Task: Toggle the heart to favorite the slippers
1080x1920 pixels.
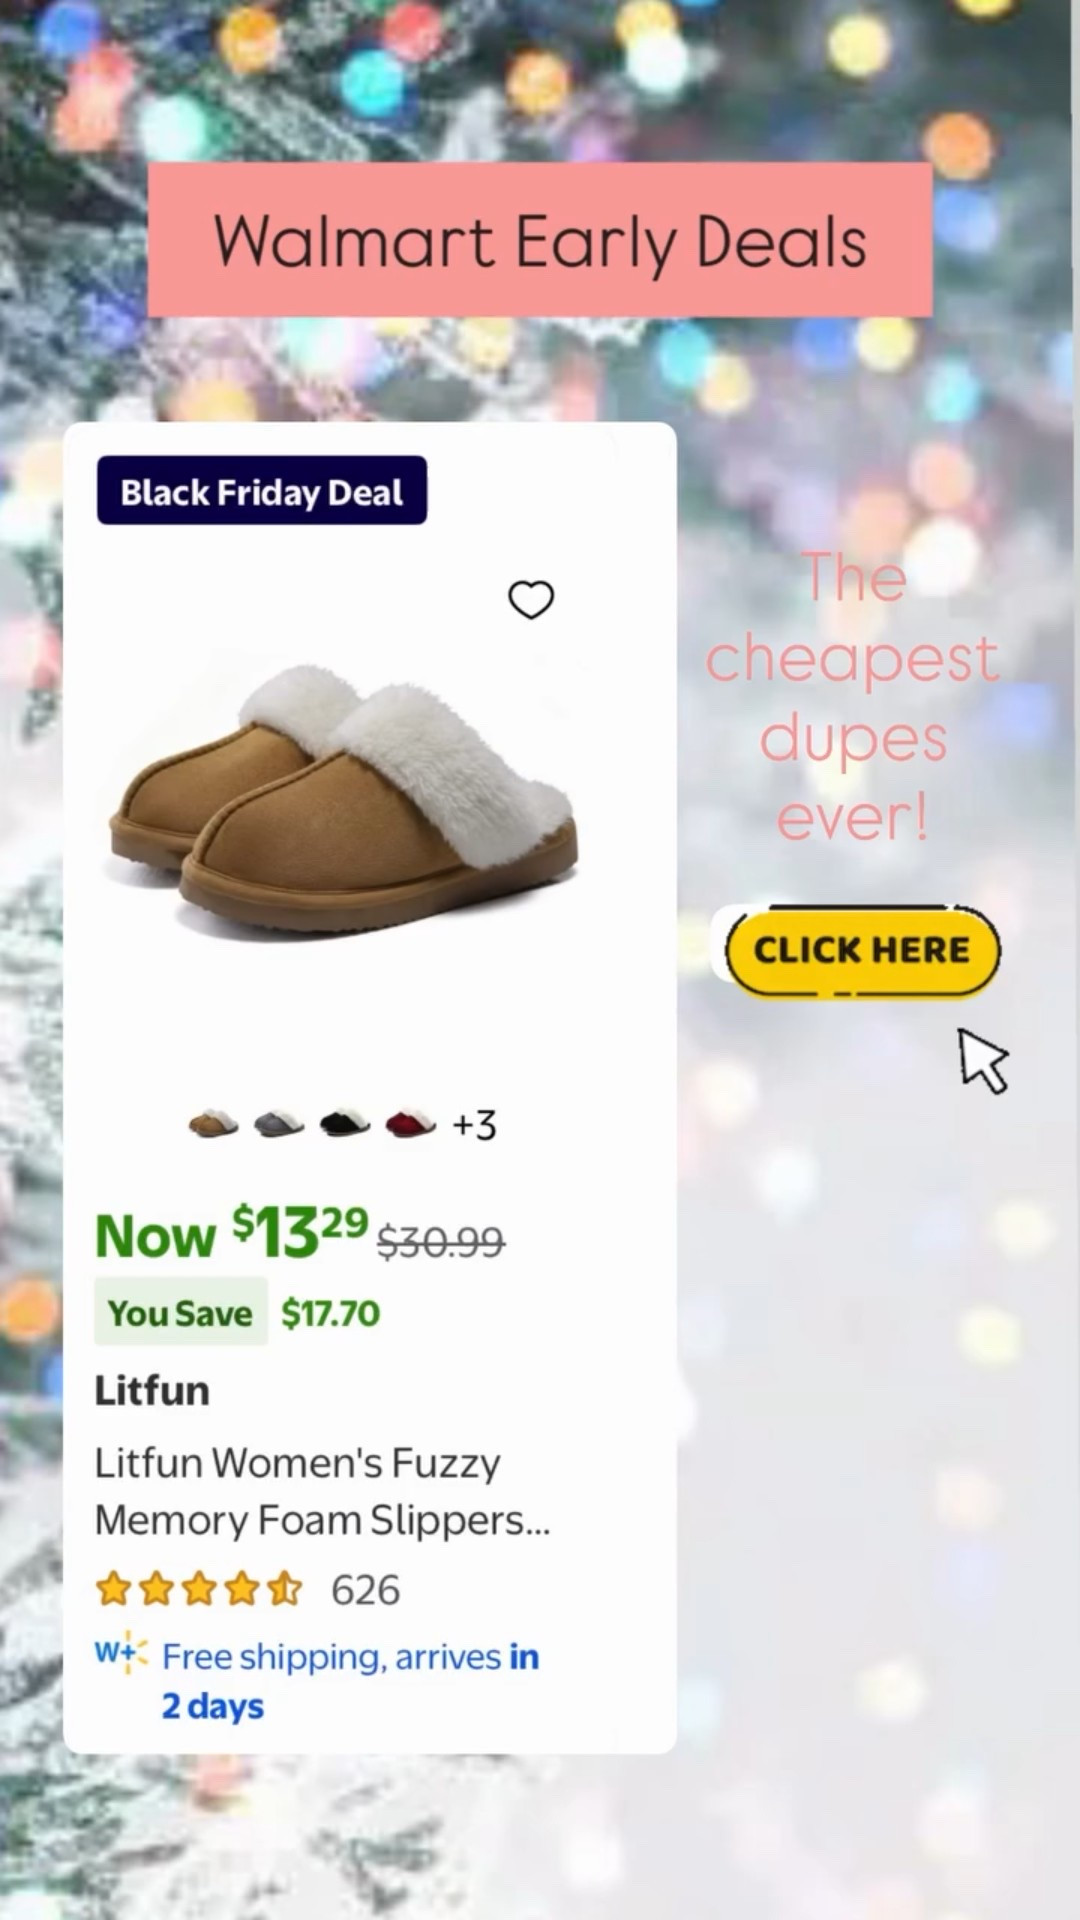Action: point(531,600)
